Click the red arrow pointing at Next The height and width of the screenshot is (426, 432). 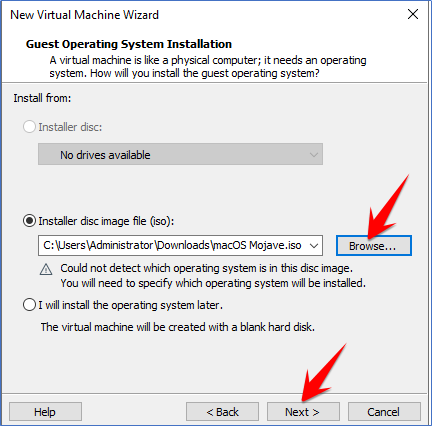[324, 372]
